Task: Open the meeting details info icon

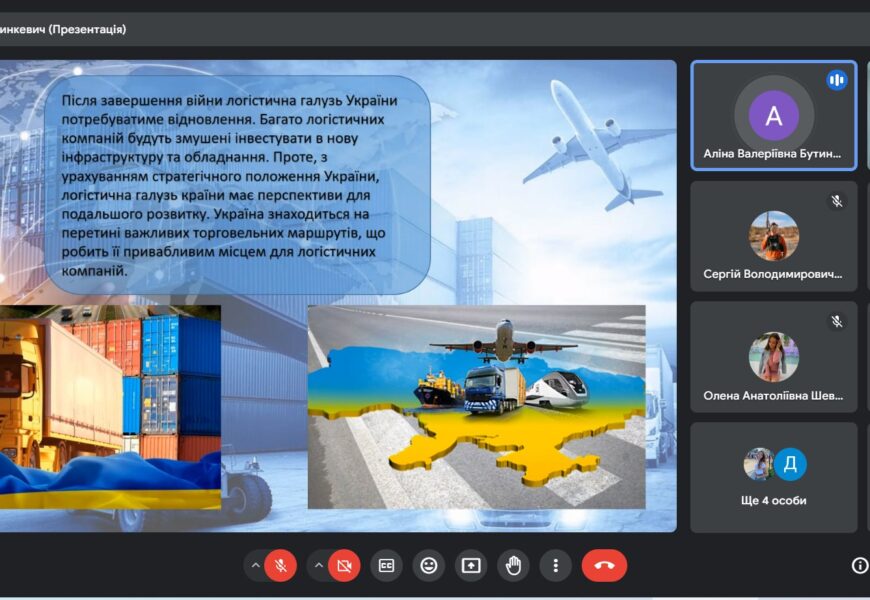Action: 859,566
